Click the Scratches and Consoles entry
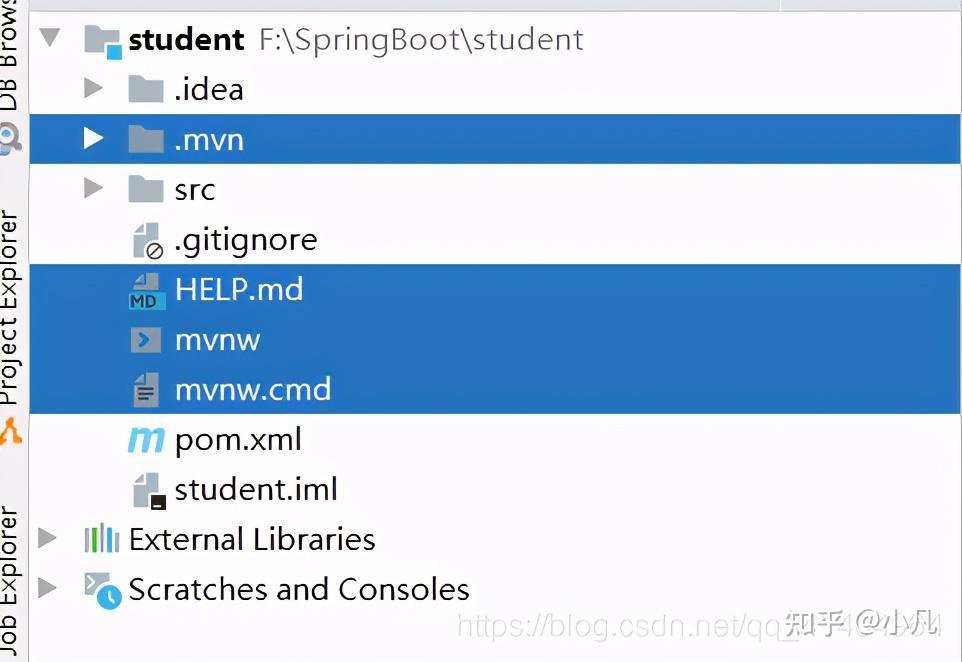962x662 pixels. pyautogui.click(x=299, y=589)
